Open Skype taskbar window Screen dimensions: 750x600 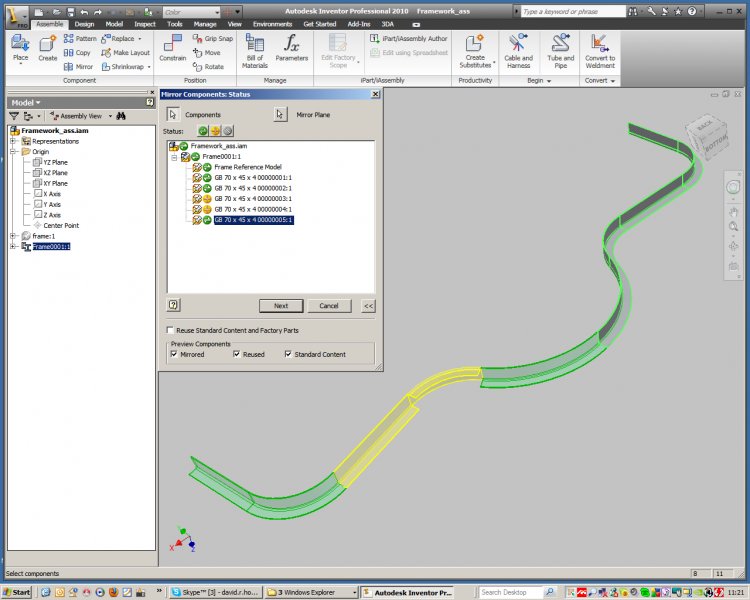pos(215,592)
